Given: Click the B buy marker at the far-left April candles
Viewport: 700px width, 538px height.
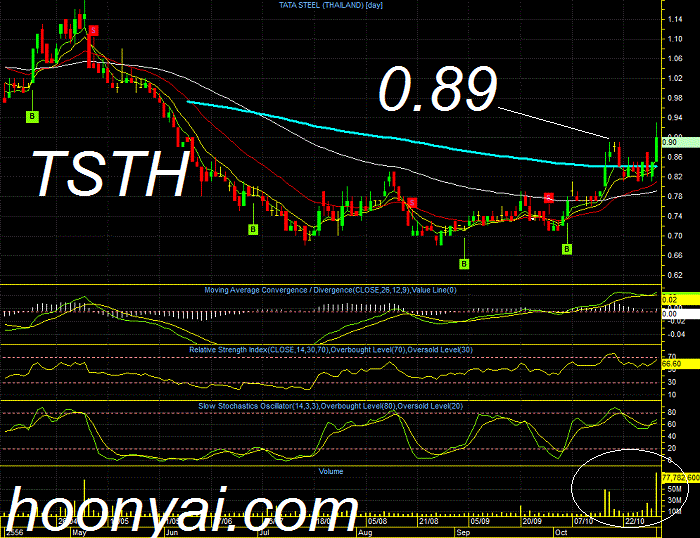Looking at the screenshot, I should tap(32, 117).
